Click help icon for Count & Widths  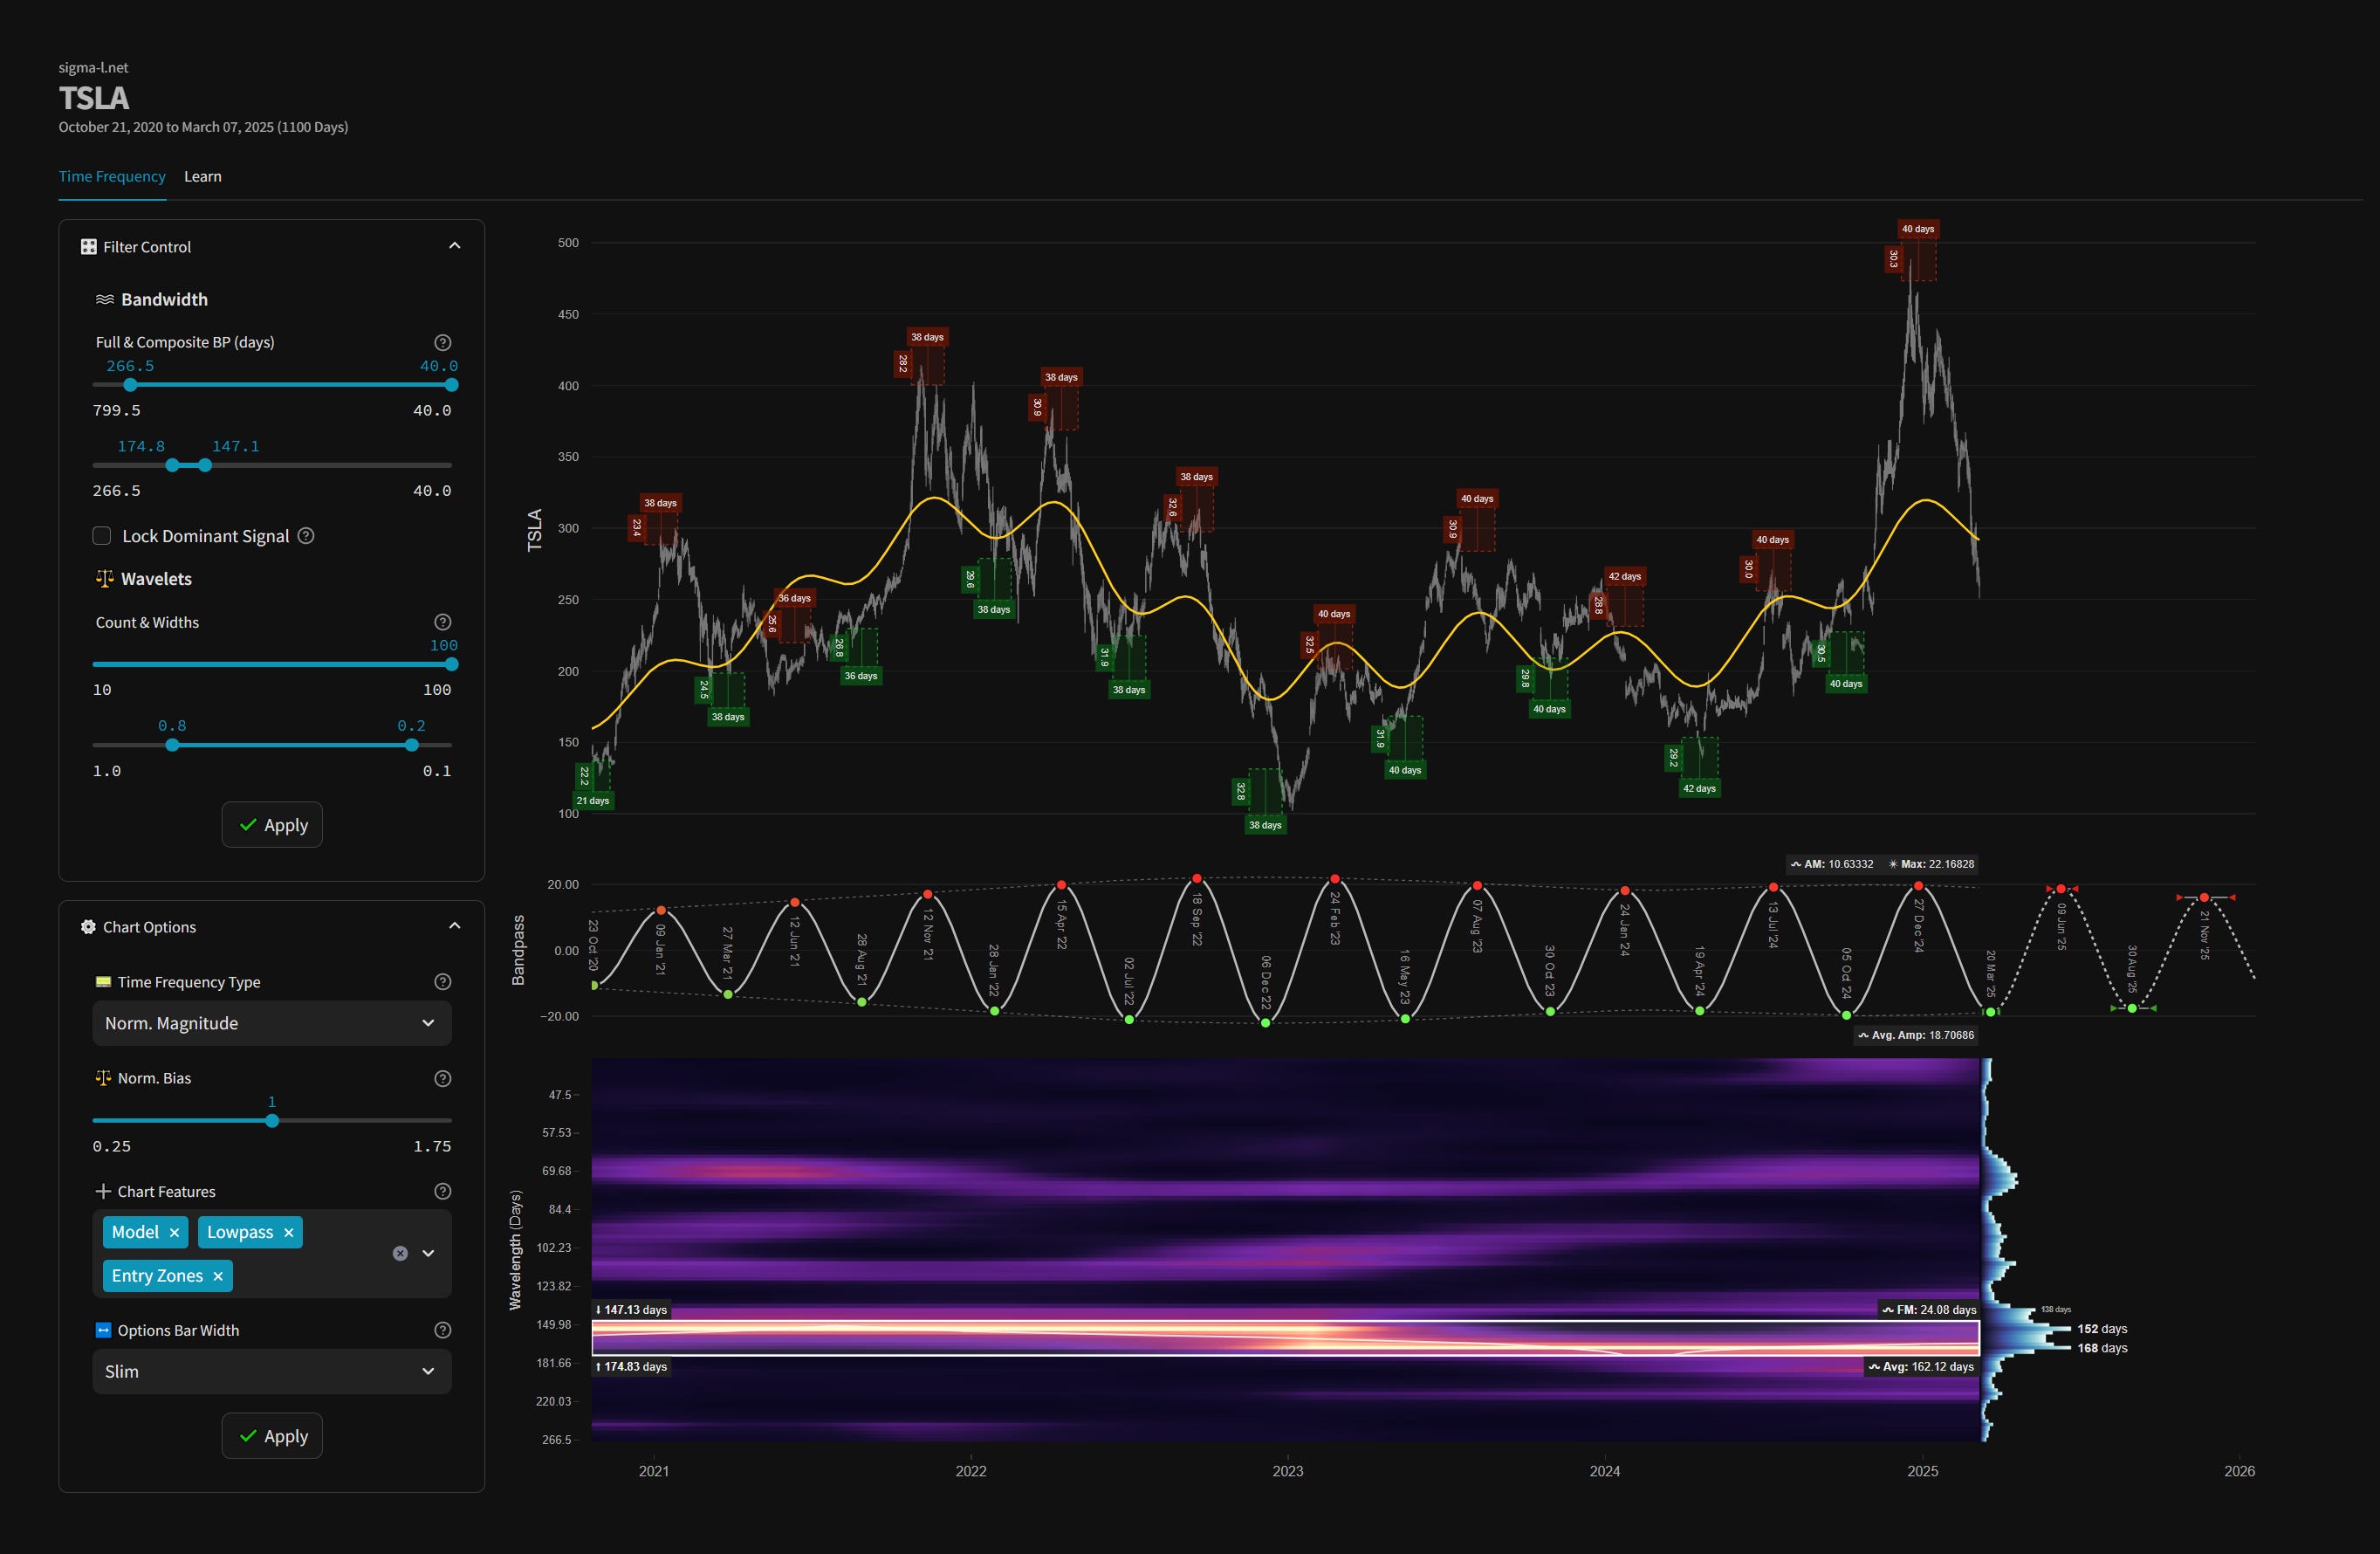click(442, 622)
